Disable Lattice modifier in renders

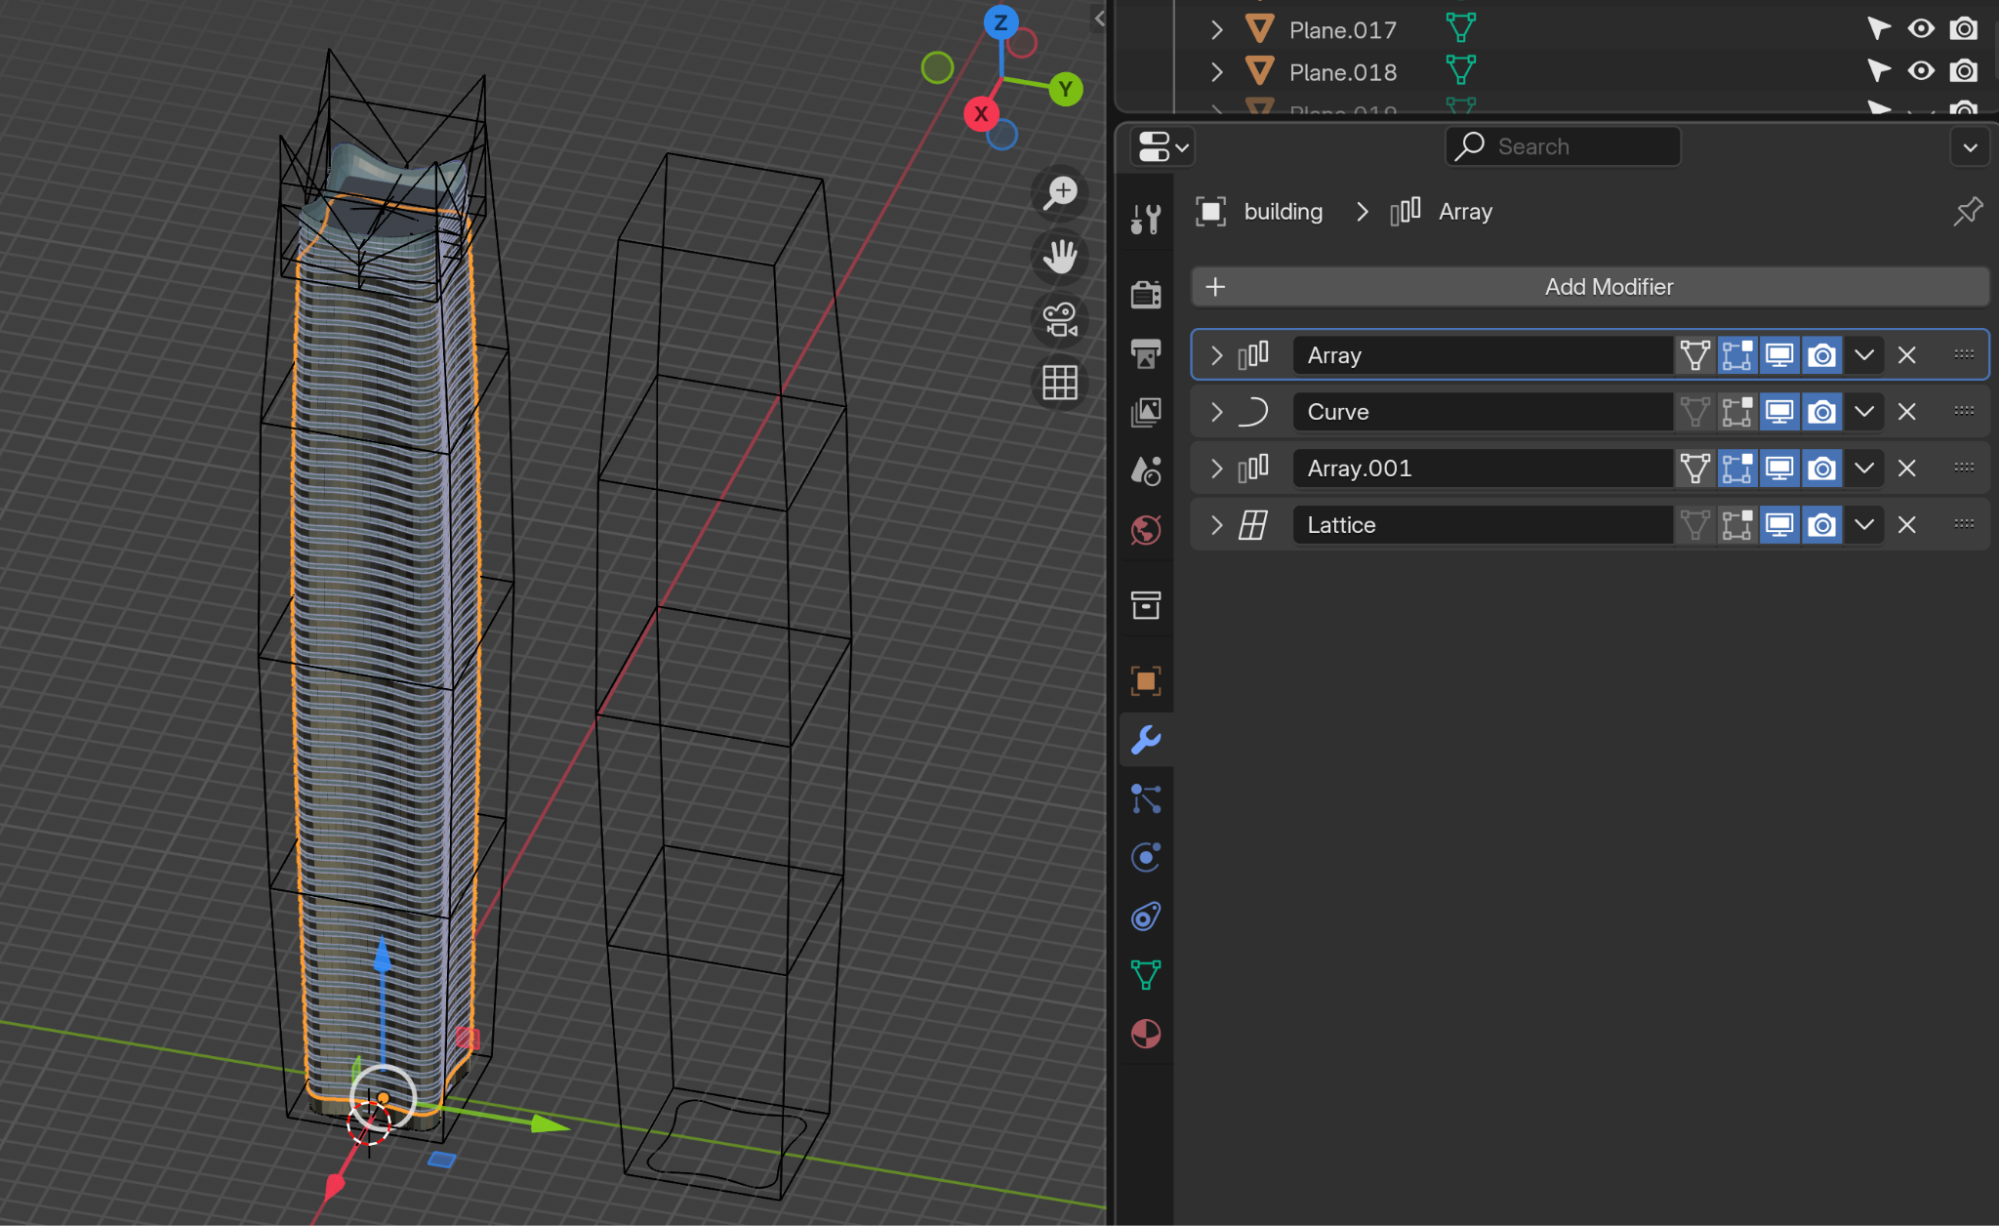(x=1822, y=525)
